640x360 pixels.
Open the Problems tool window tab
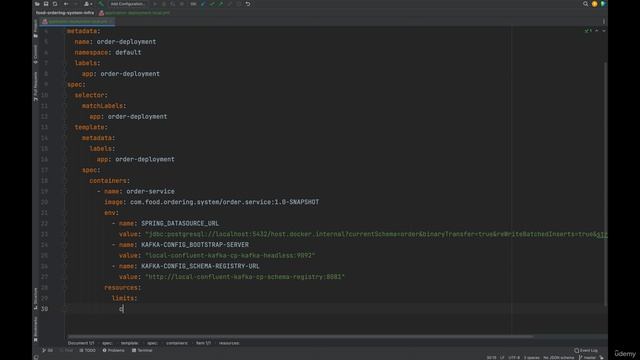pyautogui.click(x=113, y=350)
